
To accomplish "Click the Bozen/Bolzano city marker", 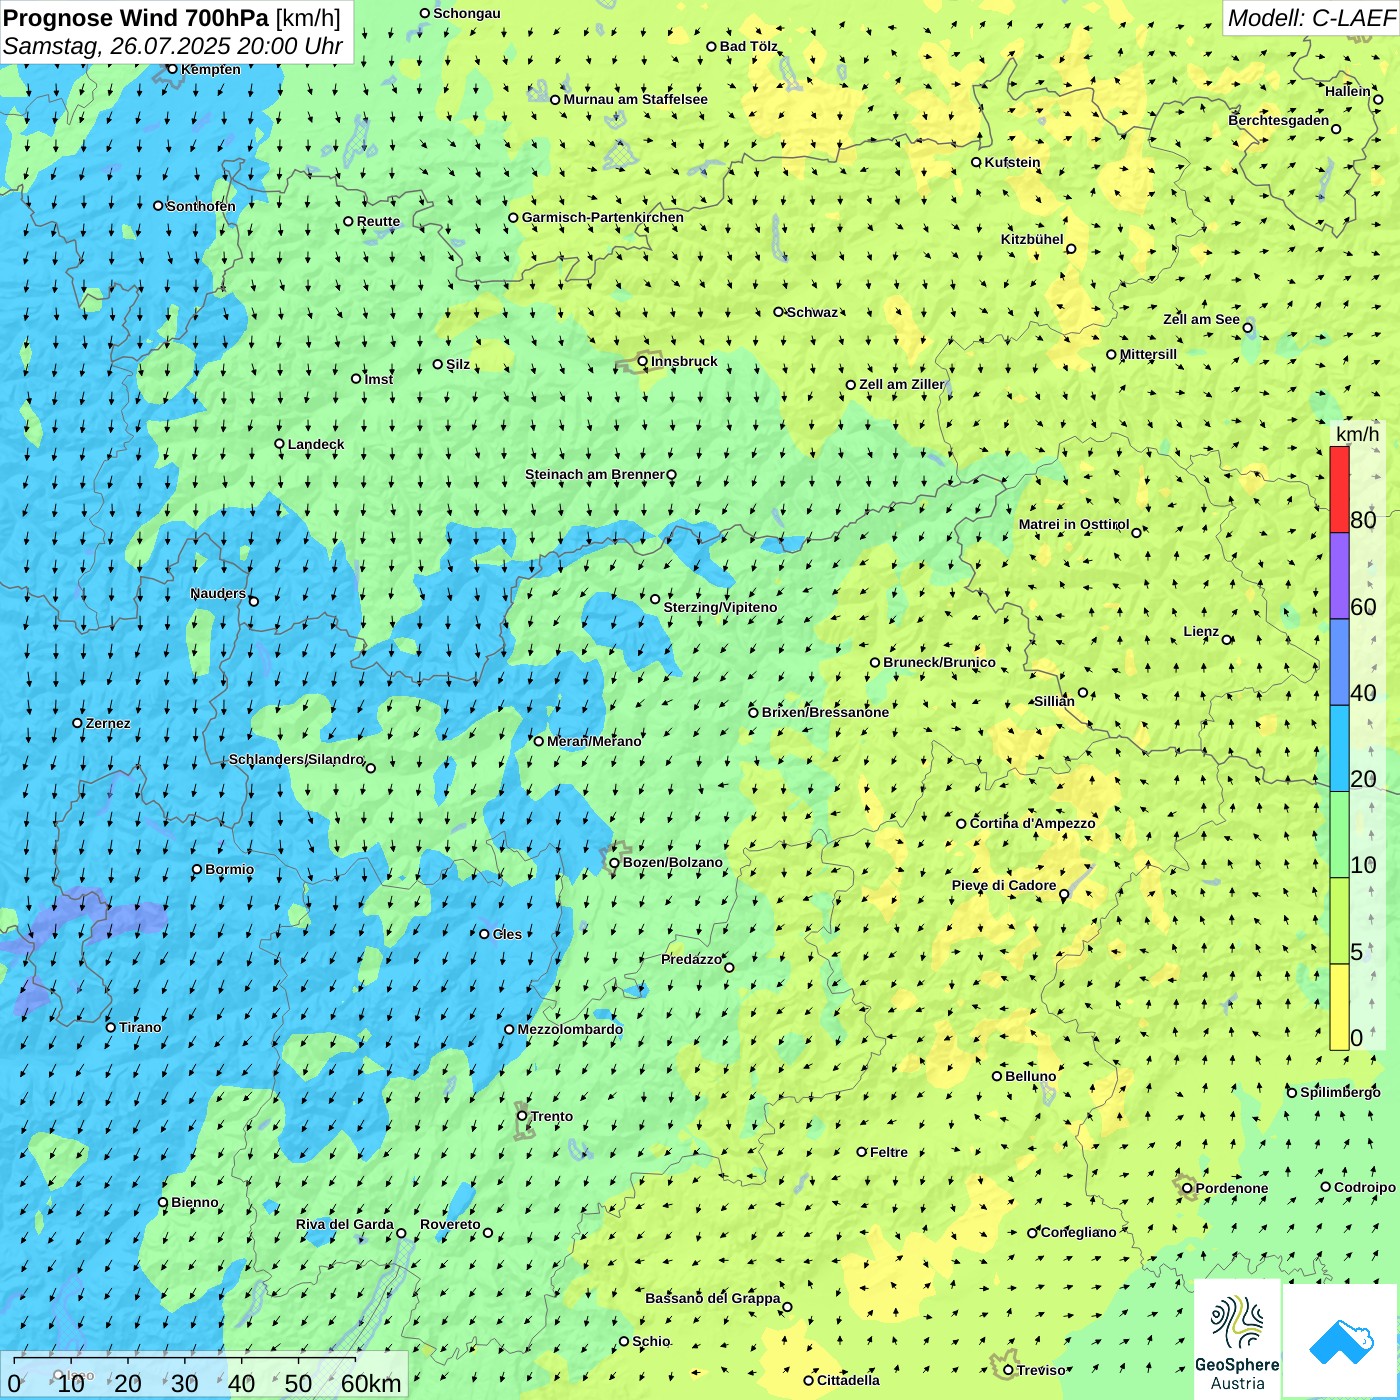I will click(x=615, y=862).
